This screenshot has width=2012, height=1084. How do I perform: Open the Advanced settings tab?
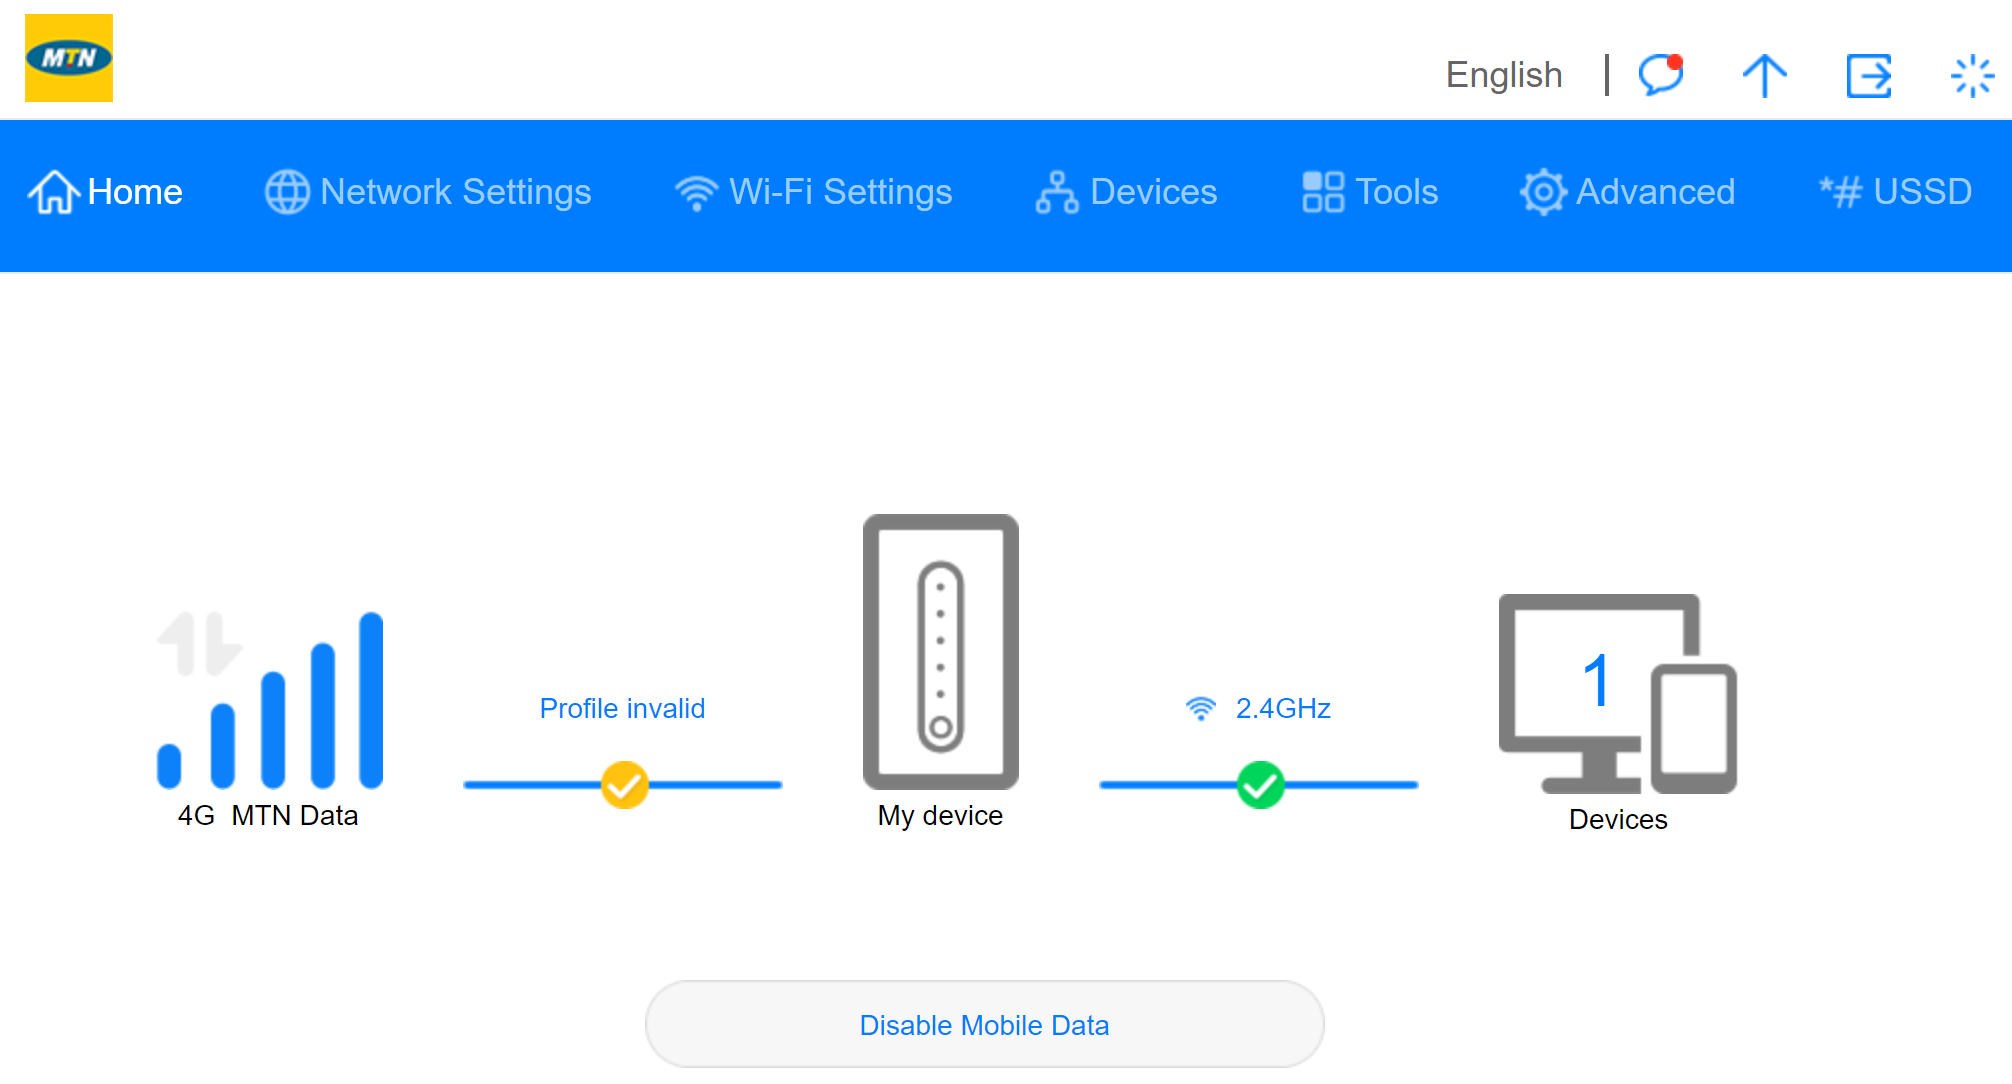pos(1627,192)
